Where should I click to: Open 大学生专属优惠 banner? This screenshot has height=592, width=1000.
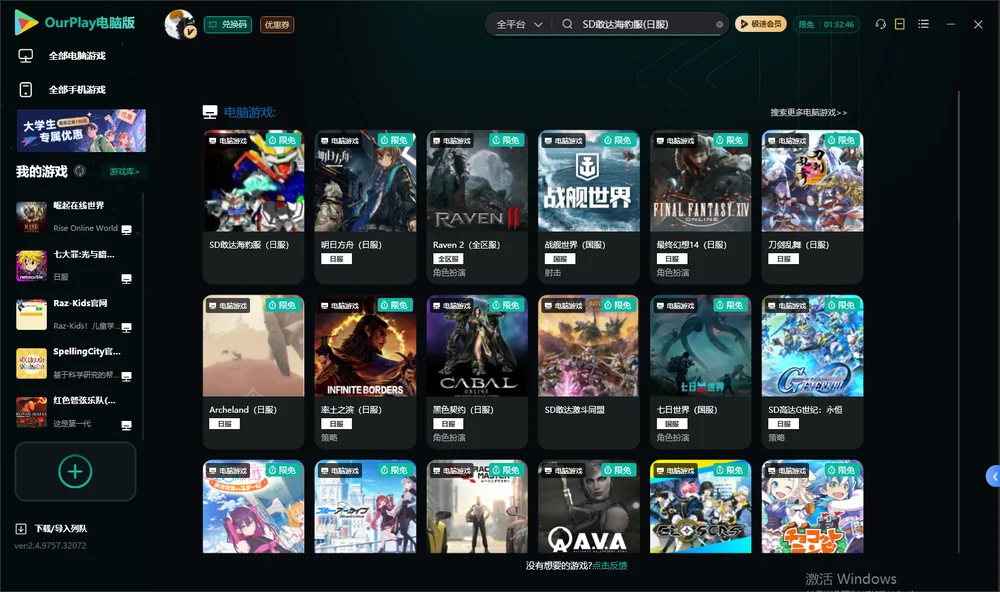pyautogui.click(x=81, y=131)
